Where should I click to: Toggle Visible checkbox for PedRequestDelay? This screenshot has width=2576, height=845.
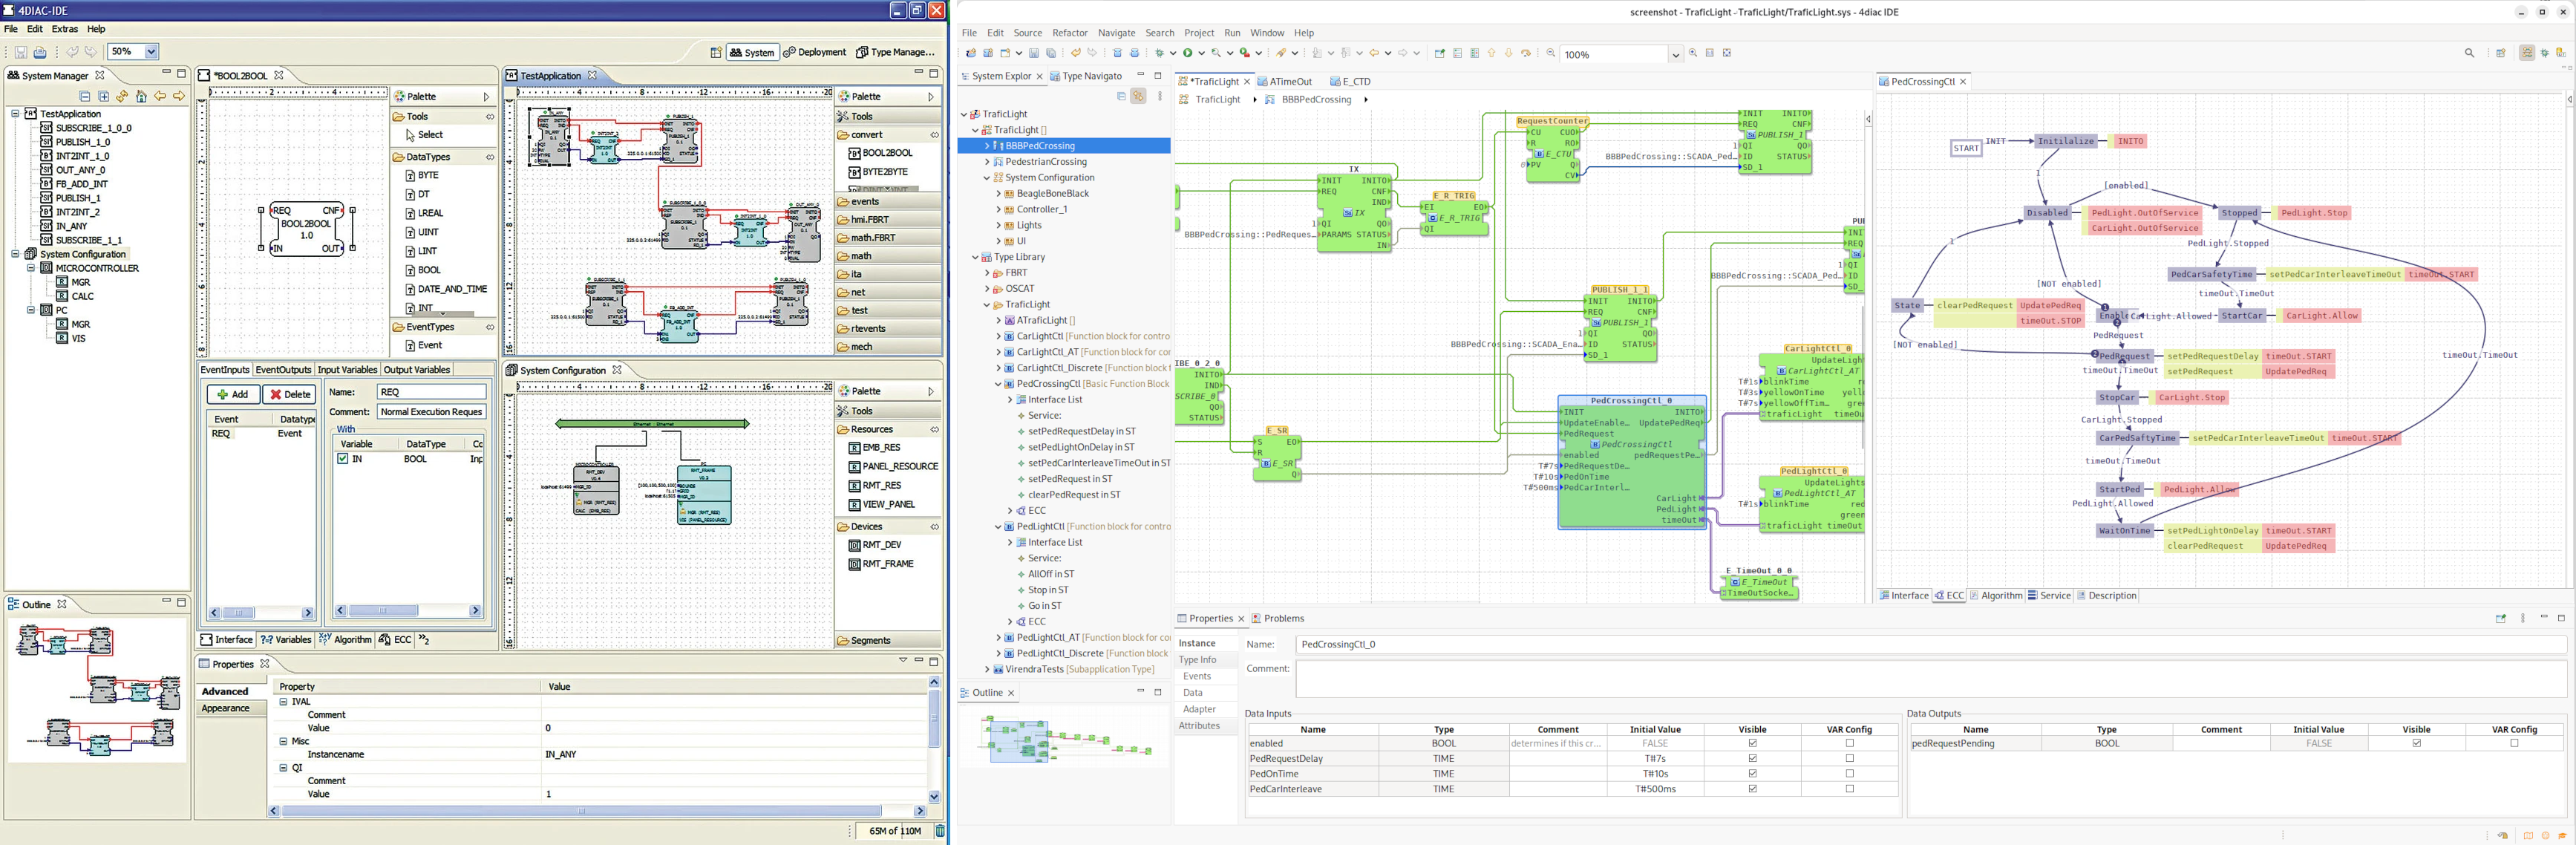[1752, 758]
